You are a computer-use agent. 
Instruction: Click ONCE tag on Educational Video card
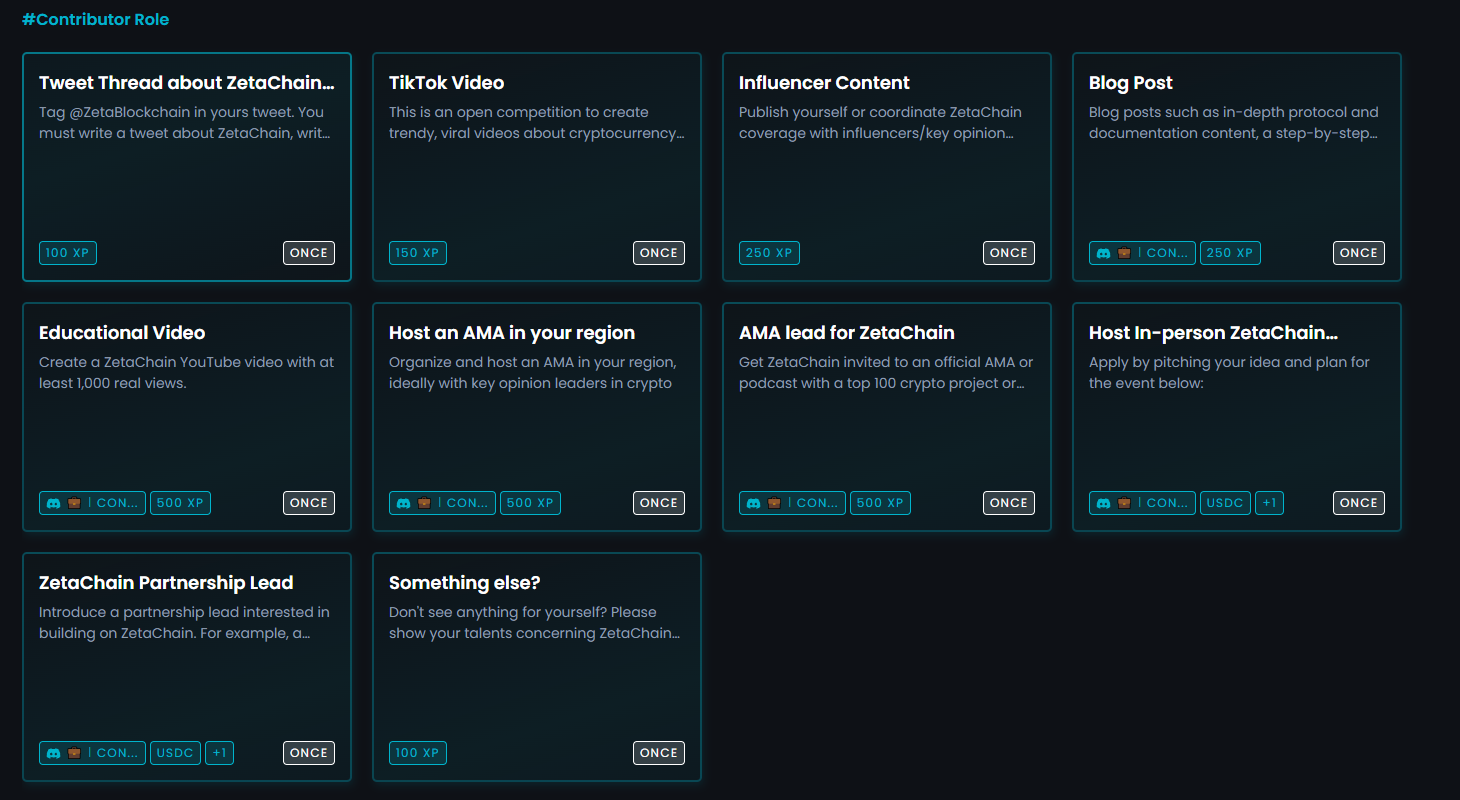(309, 503)
